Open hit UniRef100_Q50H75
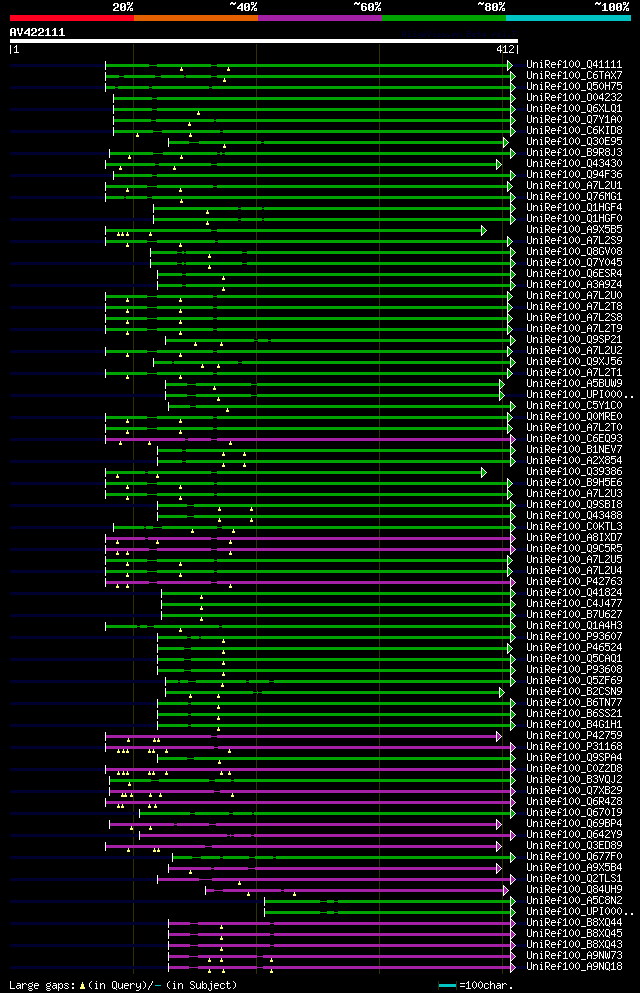This screenshot has height=993, width=640. pos(574,87)
